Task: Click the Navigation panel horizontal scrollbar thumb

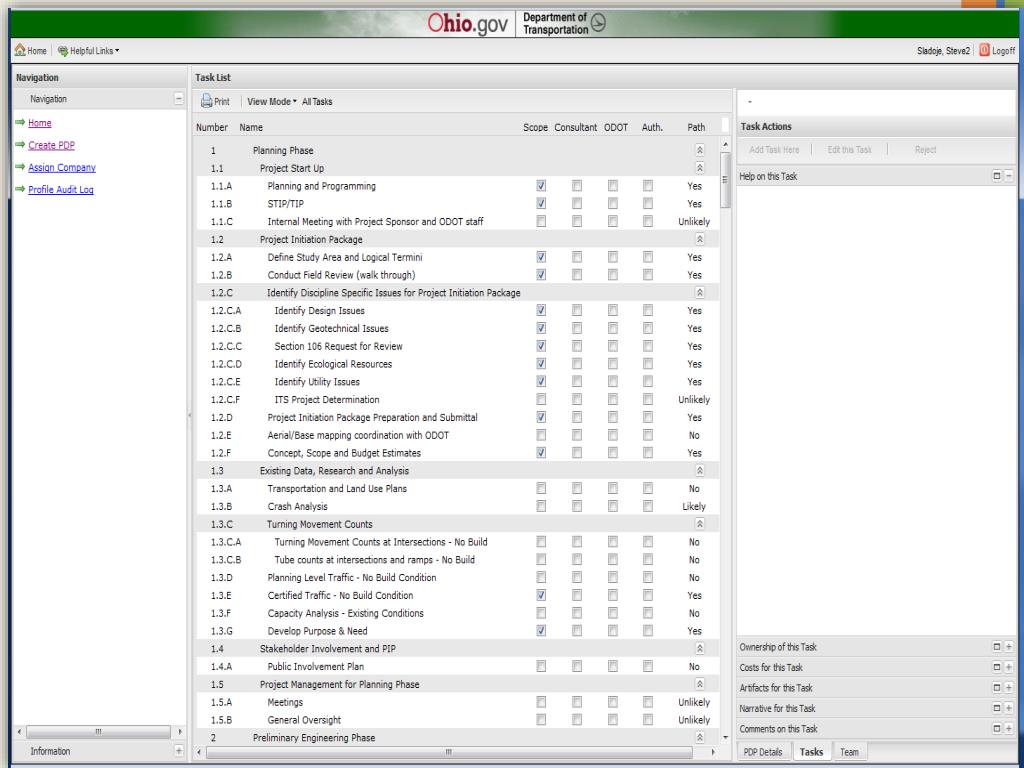Action: click(98, 731)
